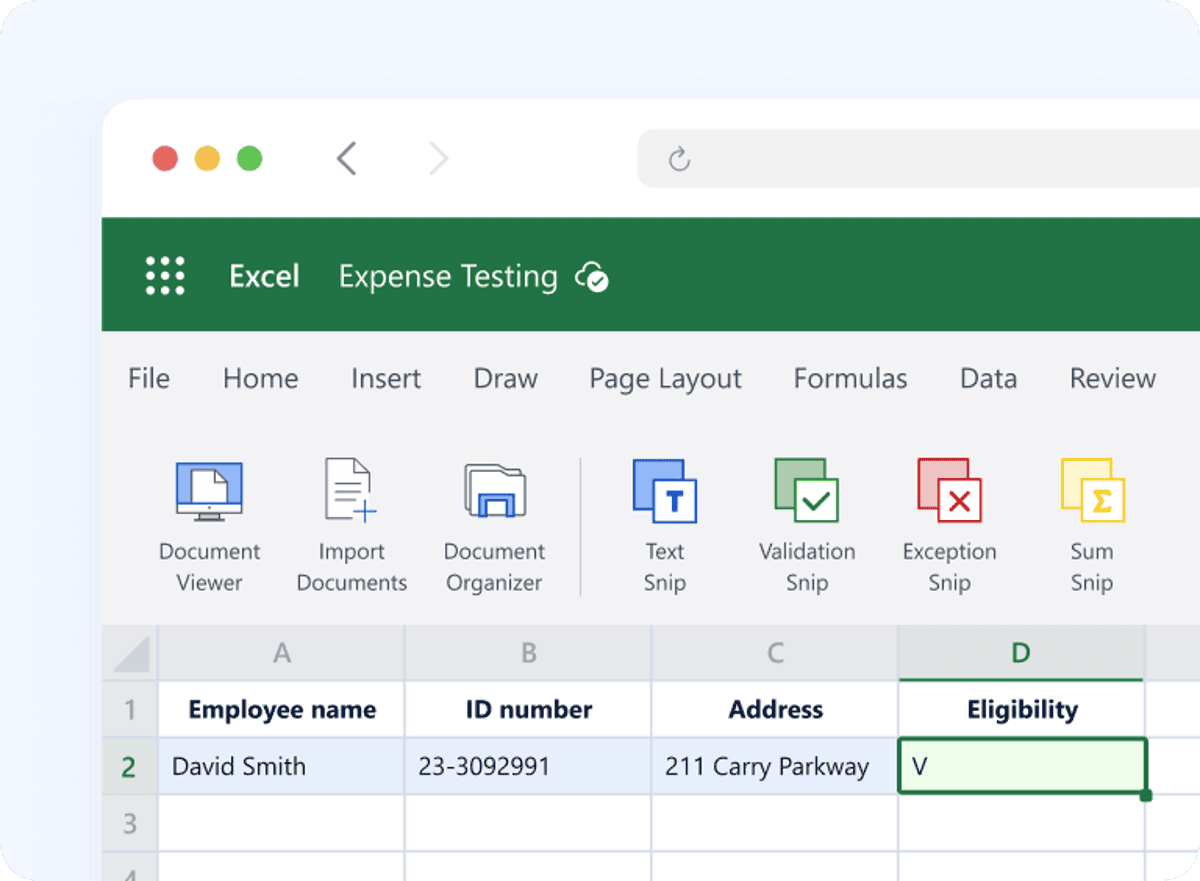Open the app launcher grid
This screenshot has height=881, width=1200.
tap(165, 275)
